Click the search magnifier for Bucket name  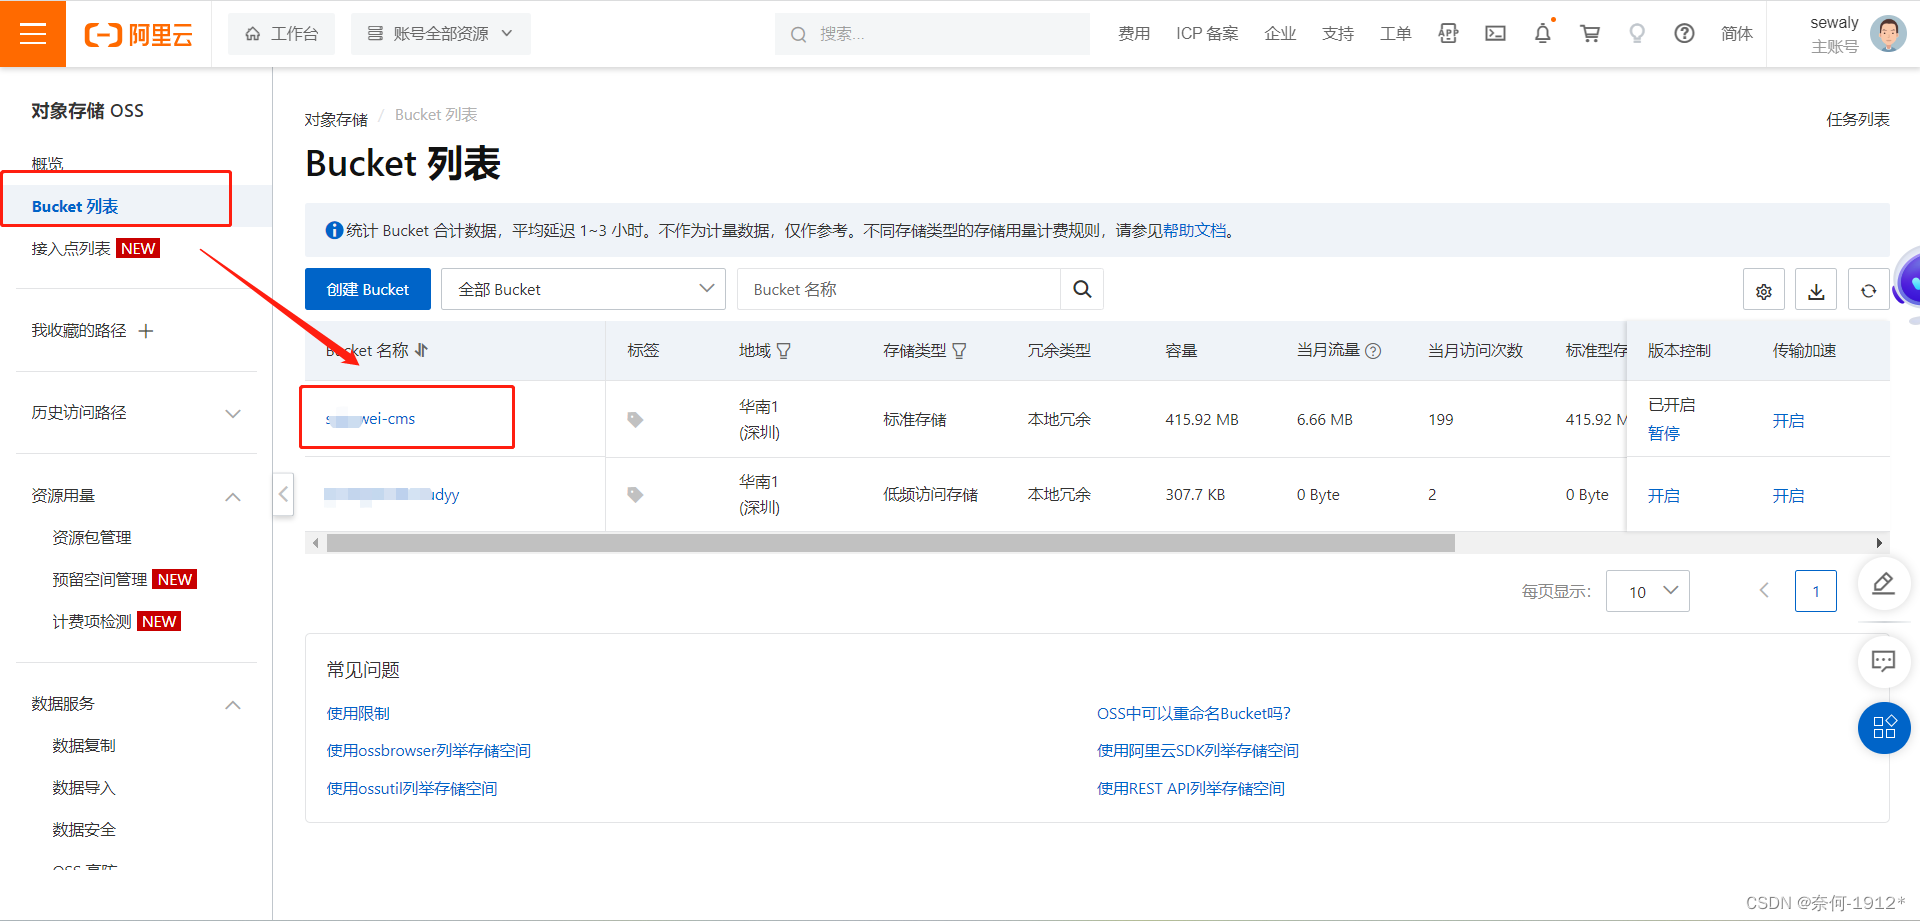point(1082,289)
